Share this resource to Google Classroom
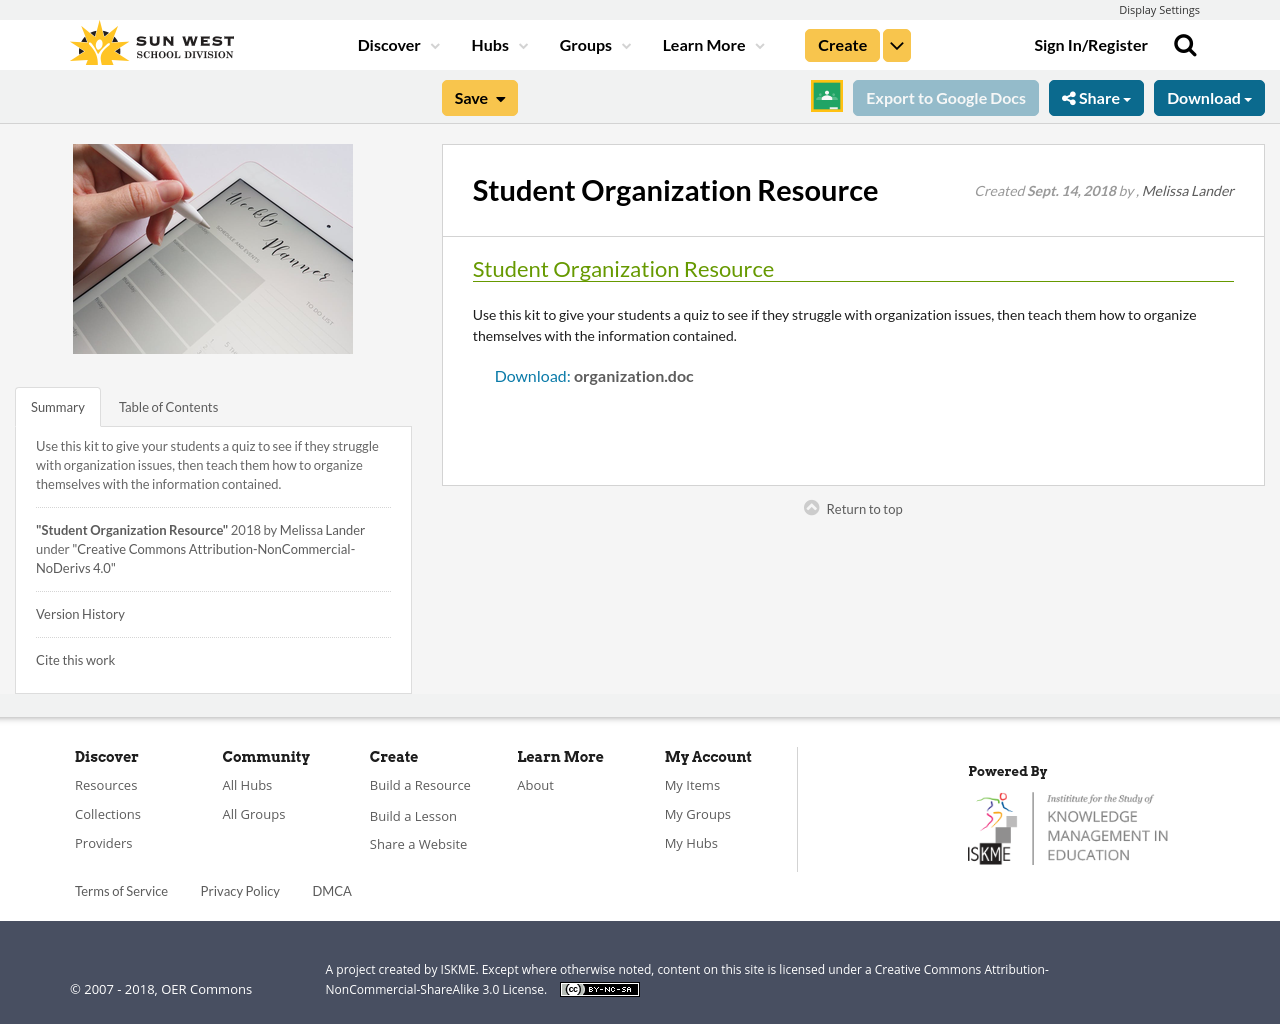Screen dimensions: 1280x1024 (x=826, y=96)
